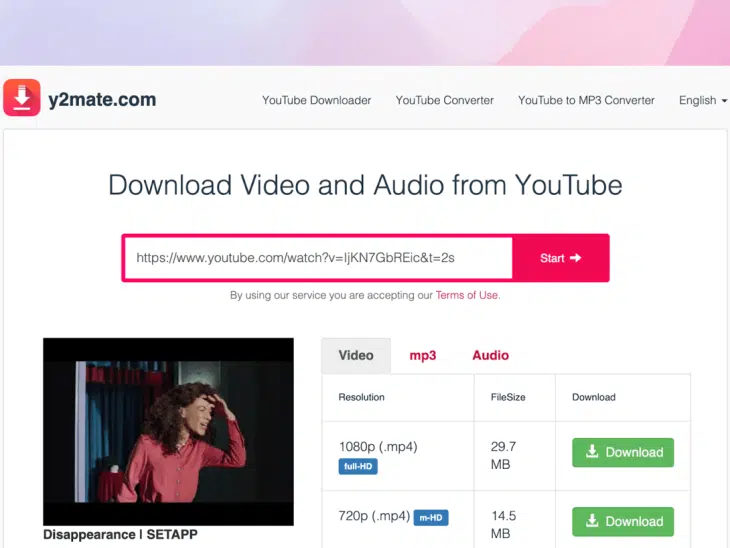Click the 720p (.mp4) resolution text
The width and height of the screenshot is (730, 548).
[374, 516]
